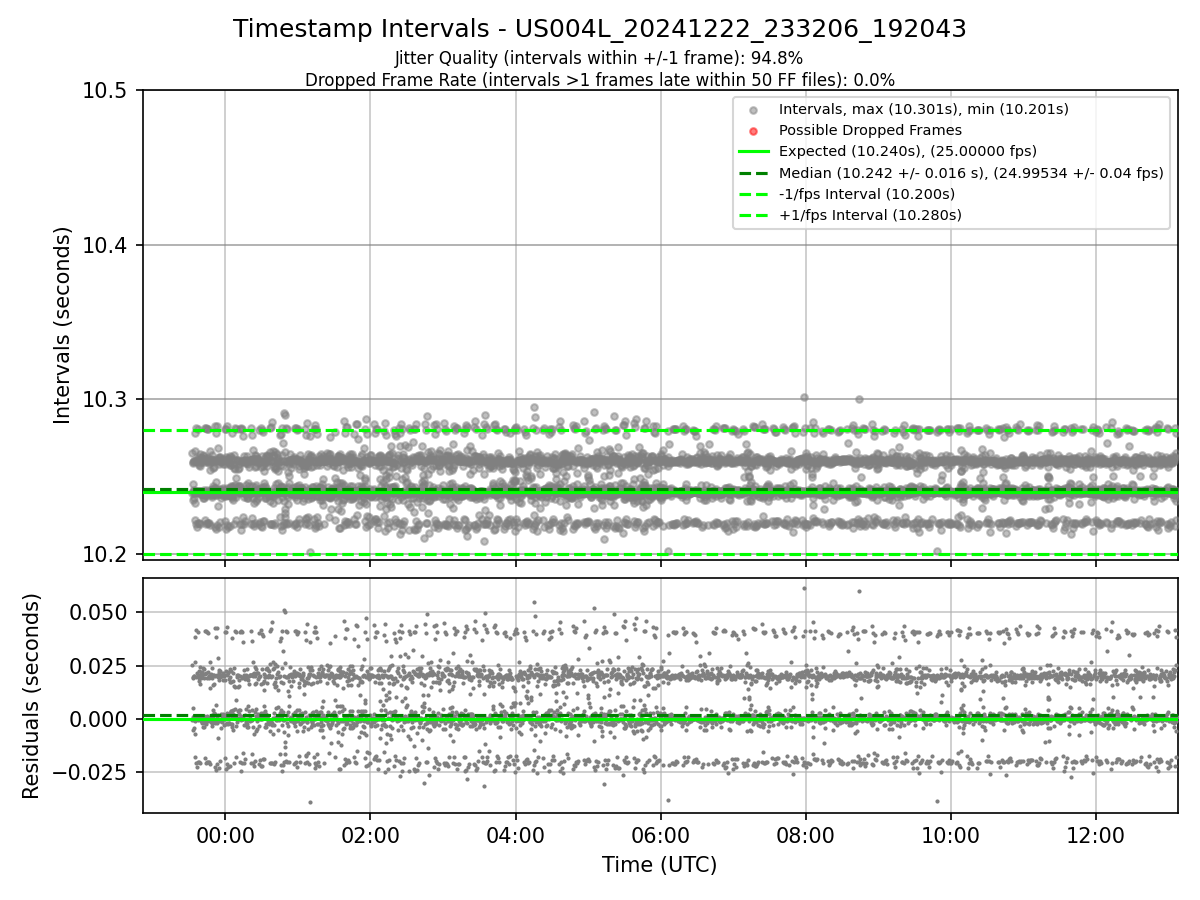Select legend entry 'Possible Dropped Frames'

pos(870,130)
